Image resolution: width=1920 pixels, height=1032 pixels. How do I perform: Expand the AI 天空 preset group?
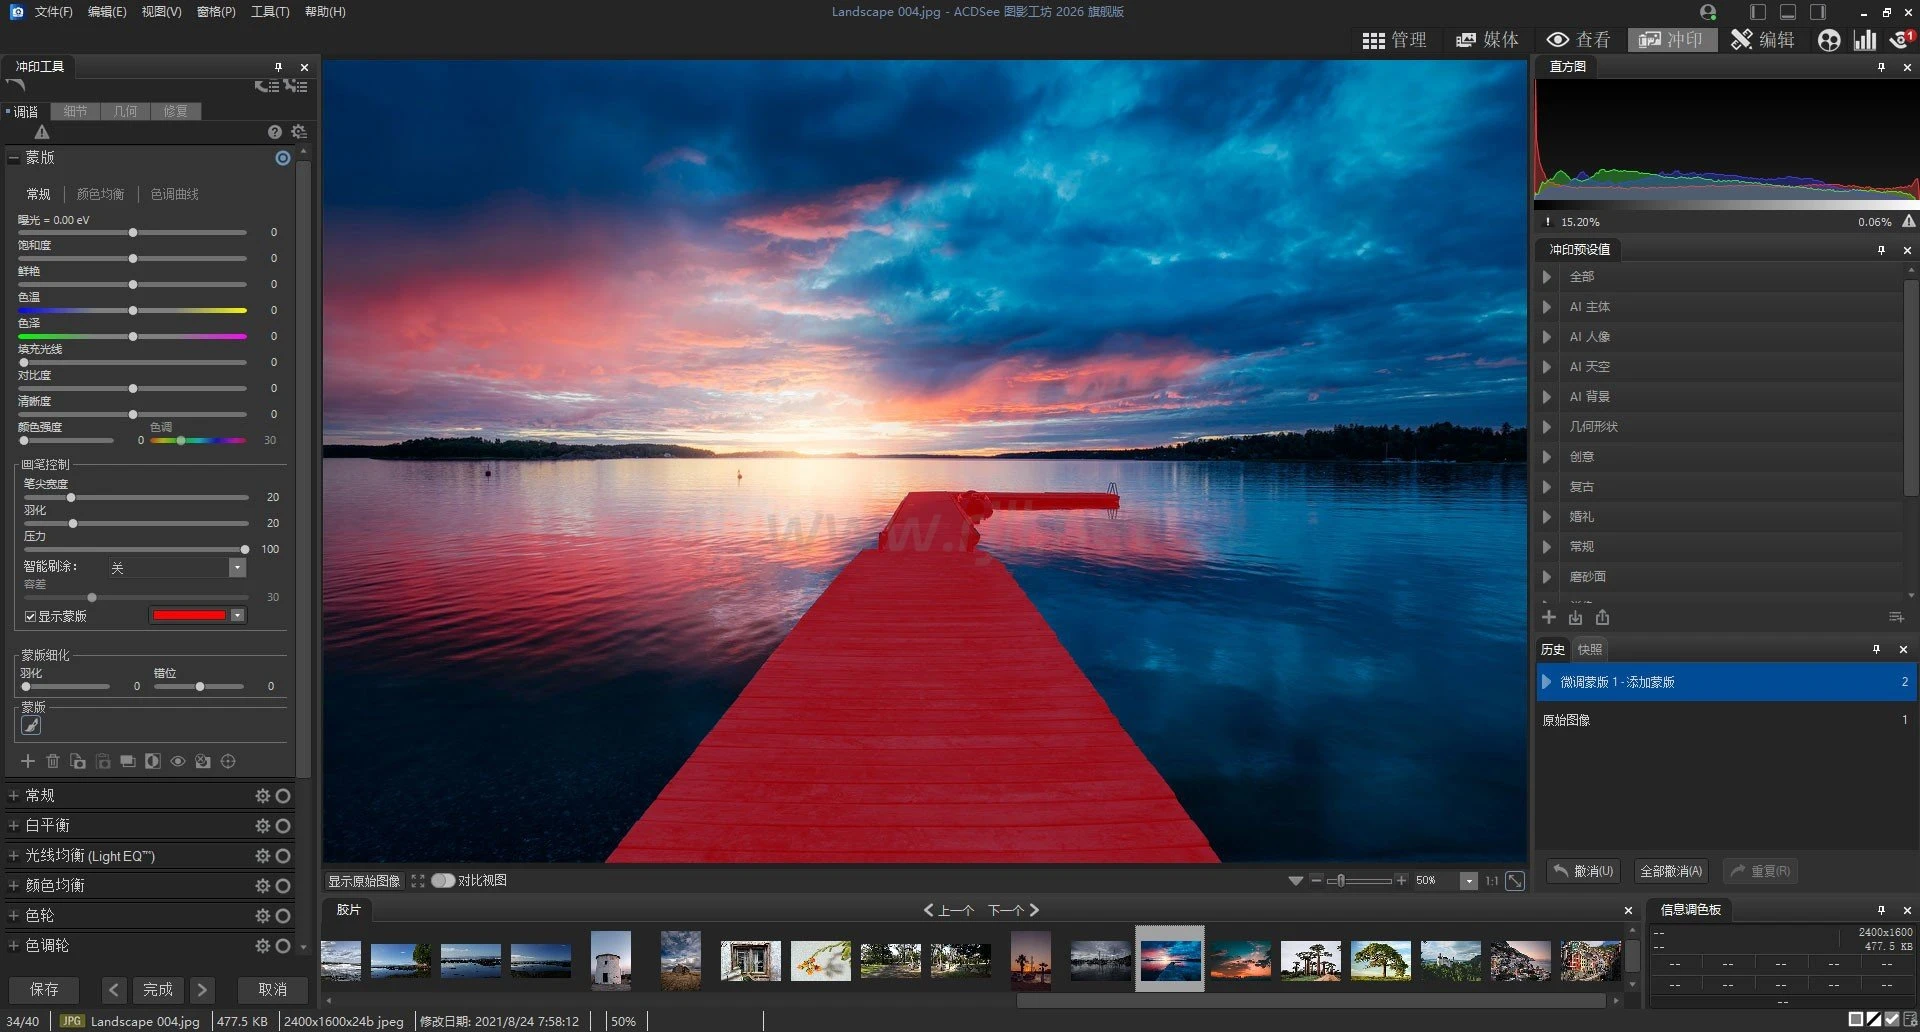[1546, 367]
